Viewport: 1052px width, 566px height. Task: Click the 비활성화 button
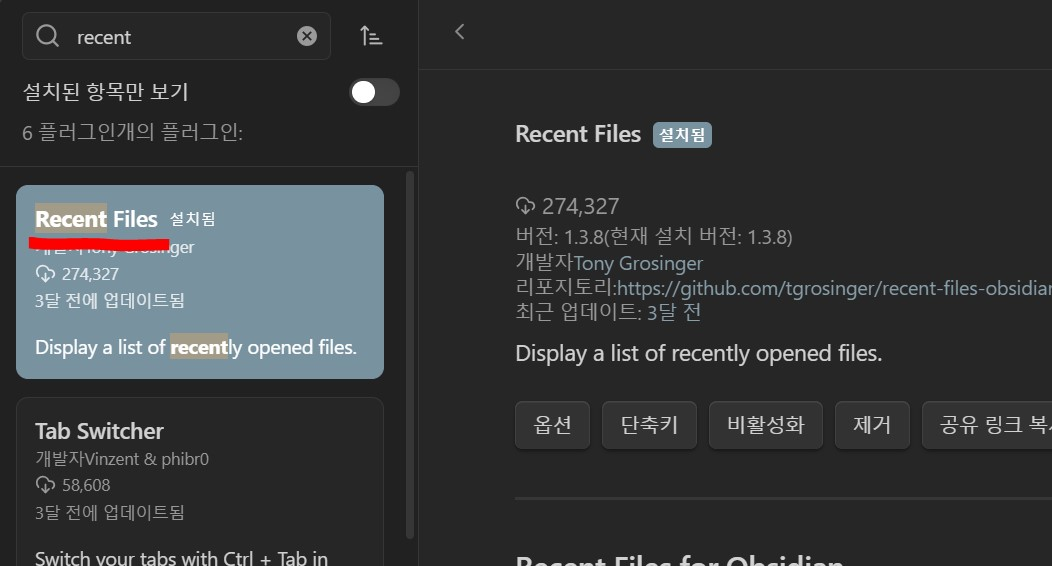point(766,425)
